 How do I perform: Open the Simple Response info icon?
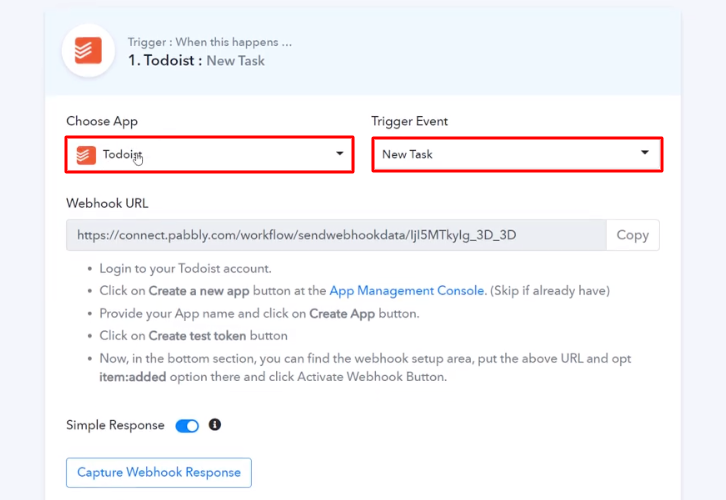coord(215,425)
